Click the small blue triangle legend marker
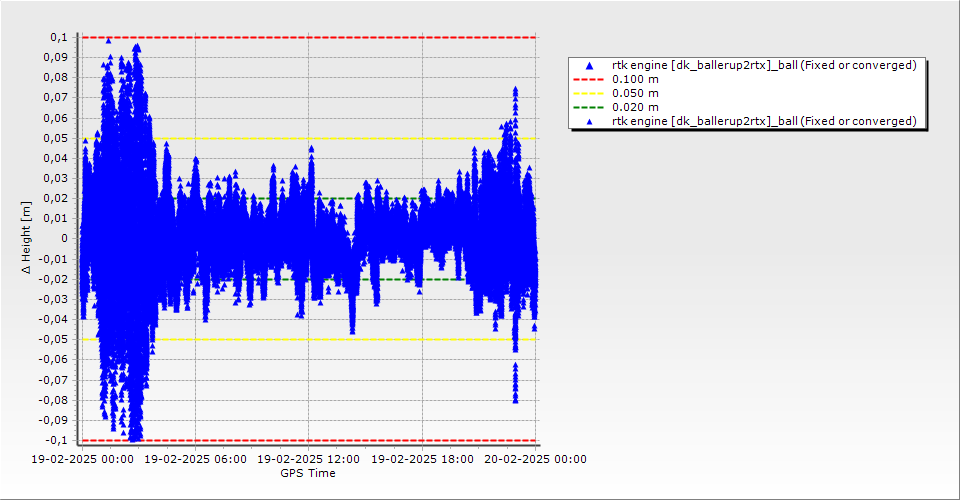Screen dimensions: 960x500 589,121
